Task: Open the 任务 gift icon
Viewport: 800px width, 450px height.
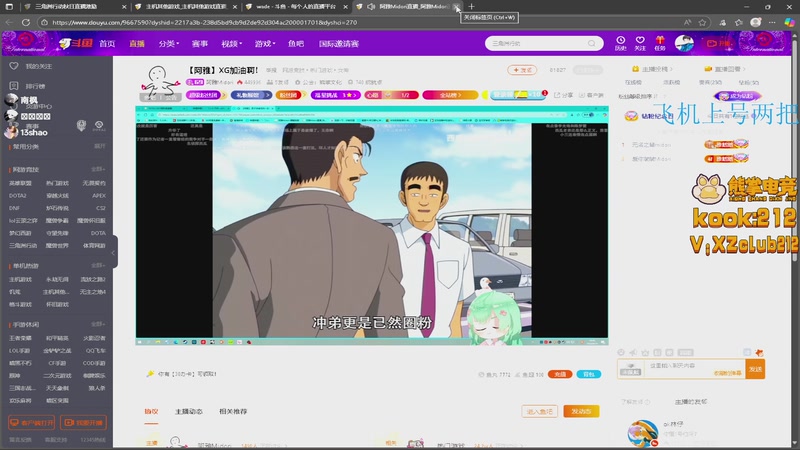Action: tap(660, 43)
